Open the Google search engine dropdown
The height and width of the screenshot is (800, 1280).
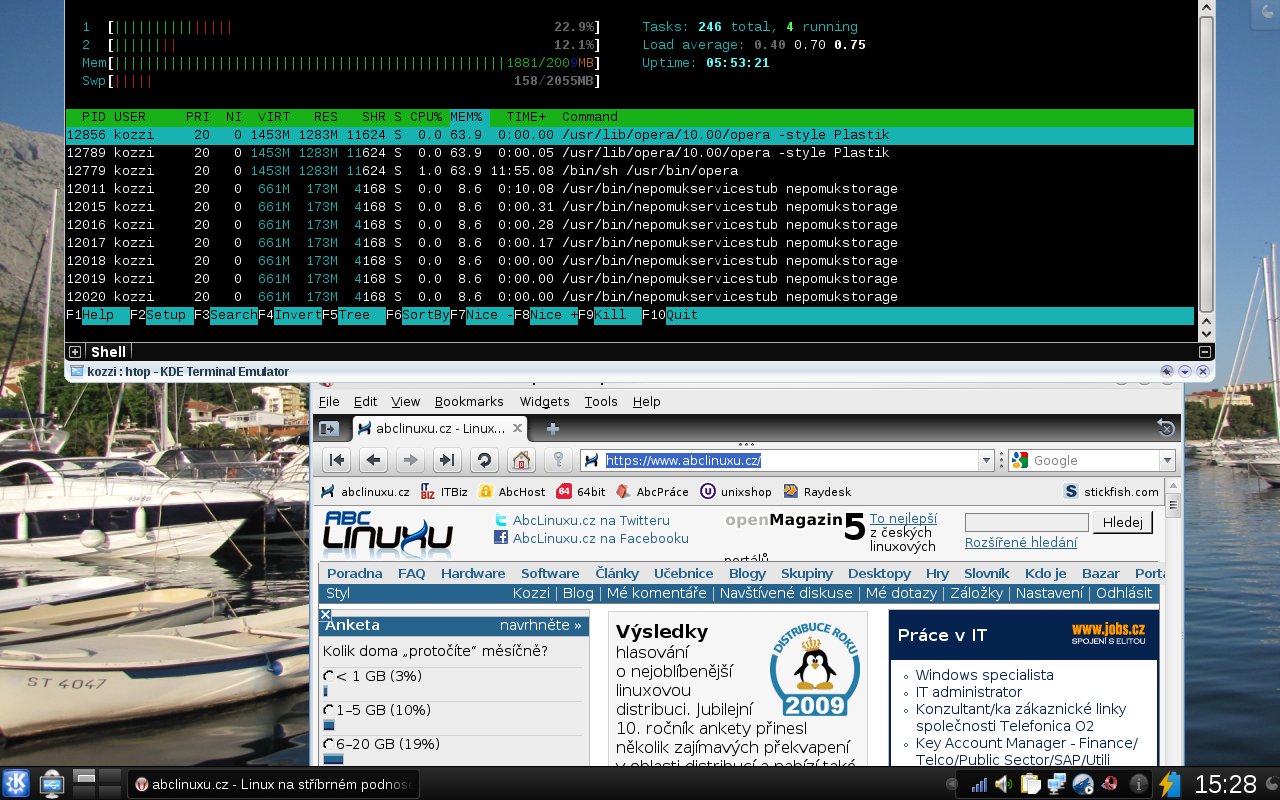(1166, 460)
